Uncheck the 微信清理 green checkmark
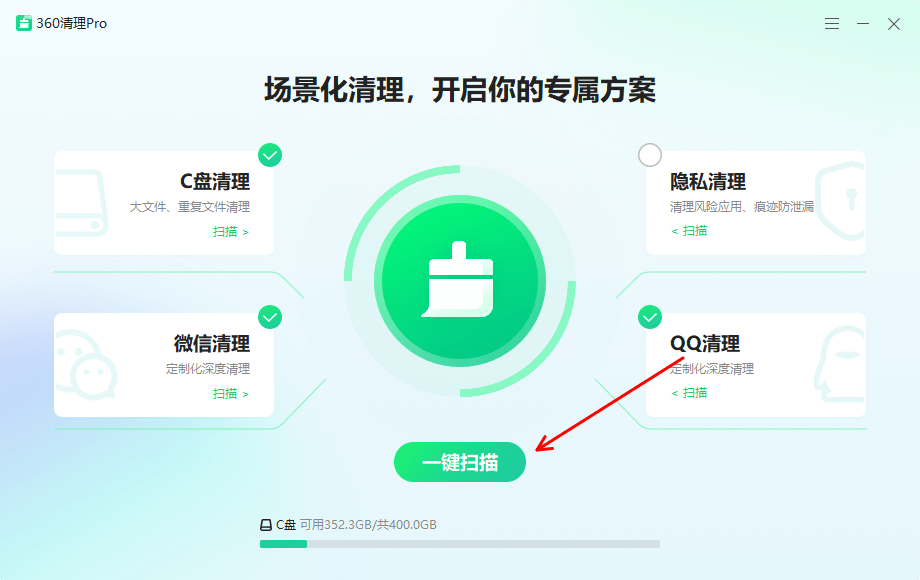Viewport: 920px width, 580px height. coord(270,317)
